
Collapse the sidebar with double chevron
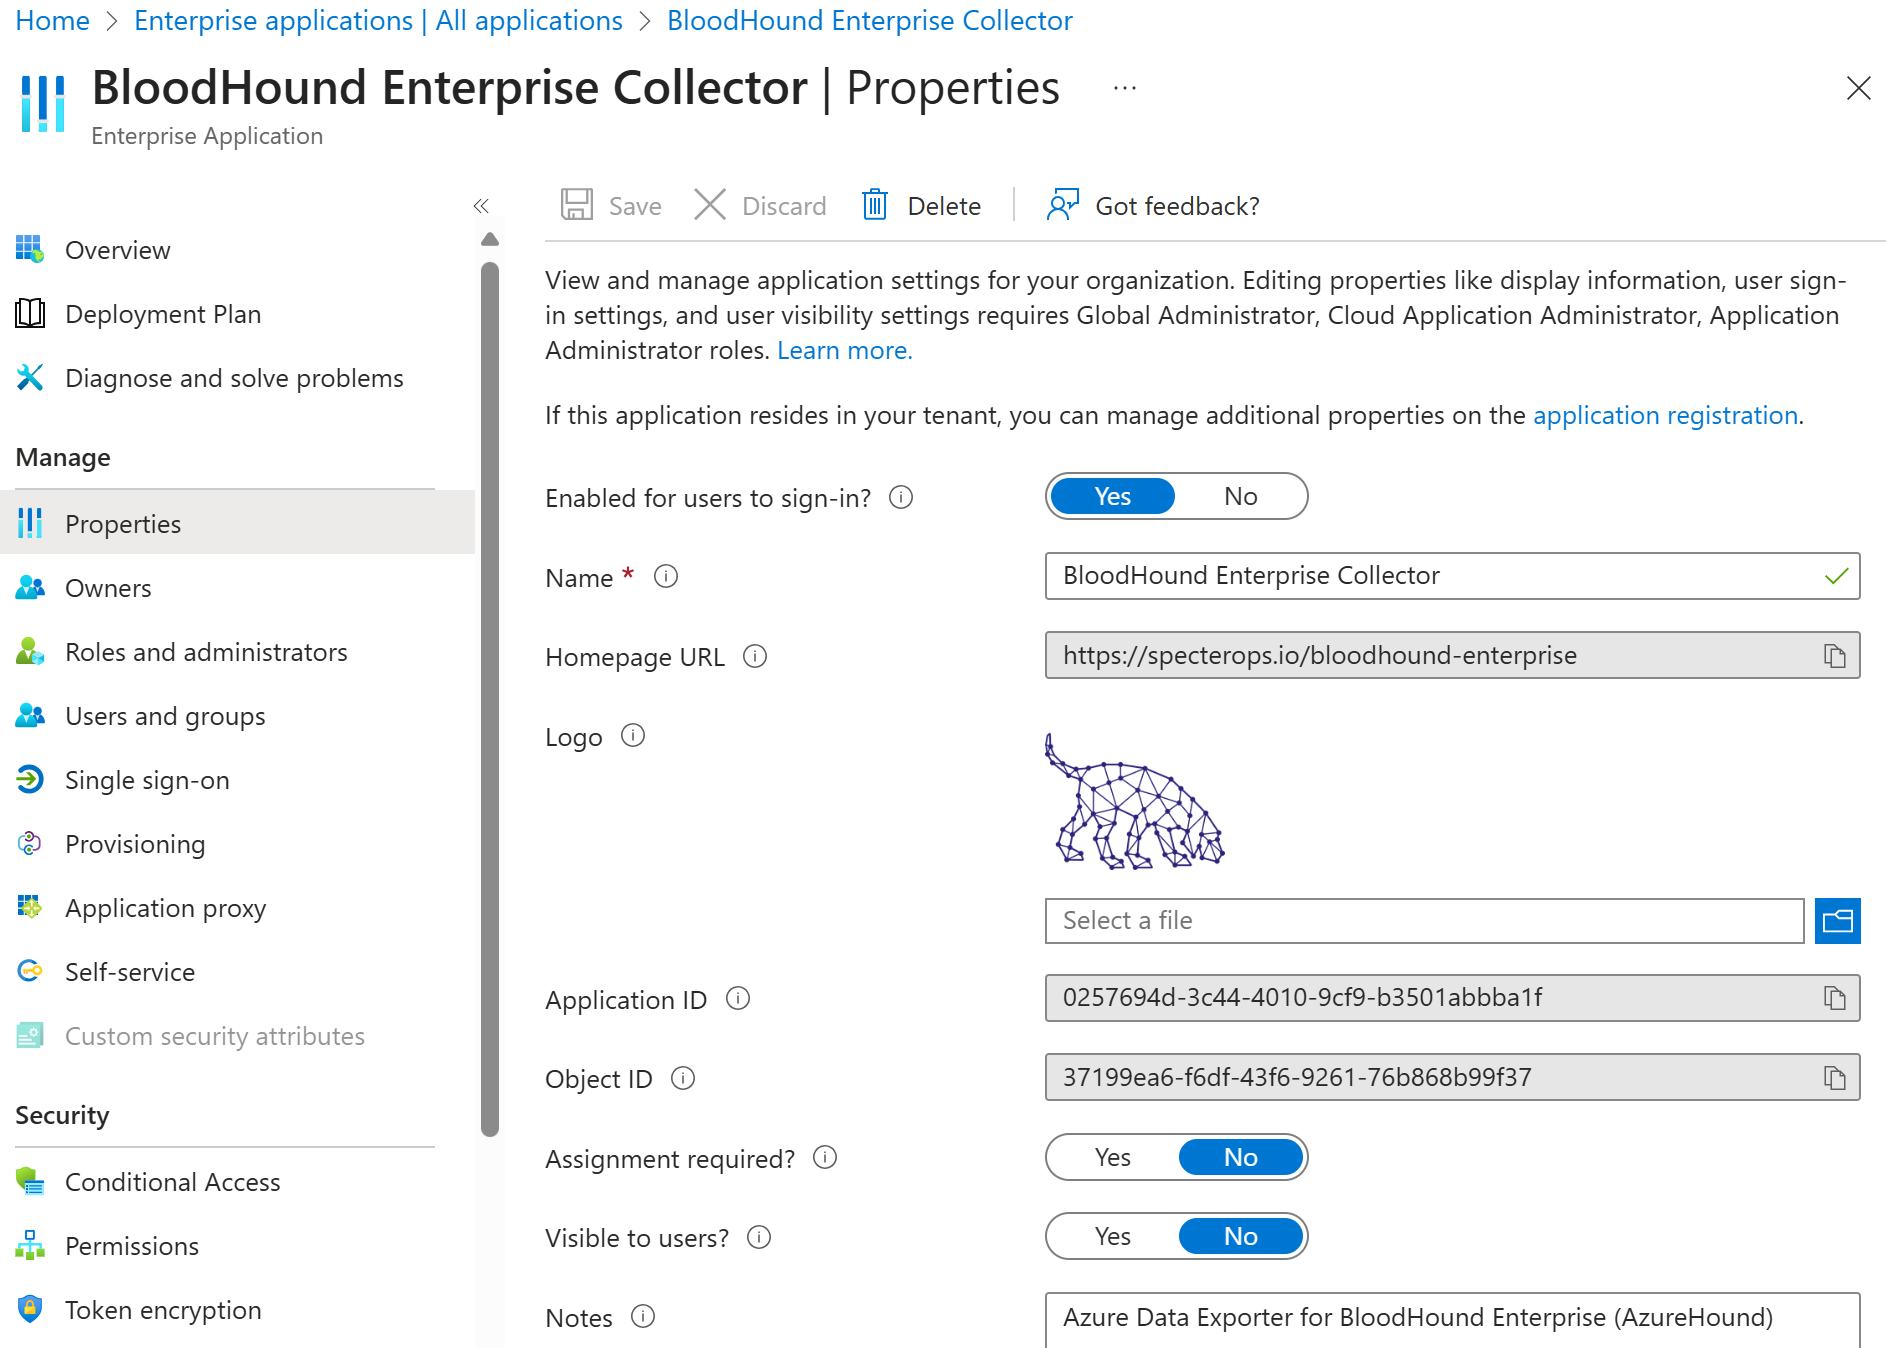[x=481, y=206]
